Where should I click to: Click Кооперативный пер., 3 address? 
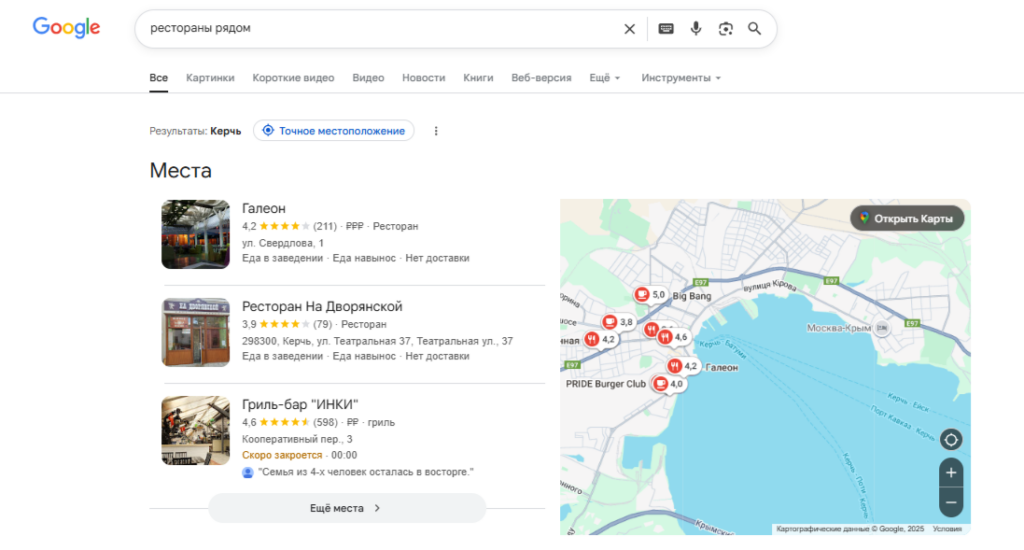click(x=297, y=439)
